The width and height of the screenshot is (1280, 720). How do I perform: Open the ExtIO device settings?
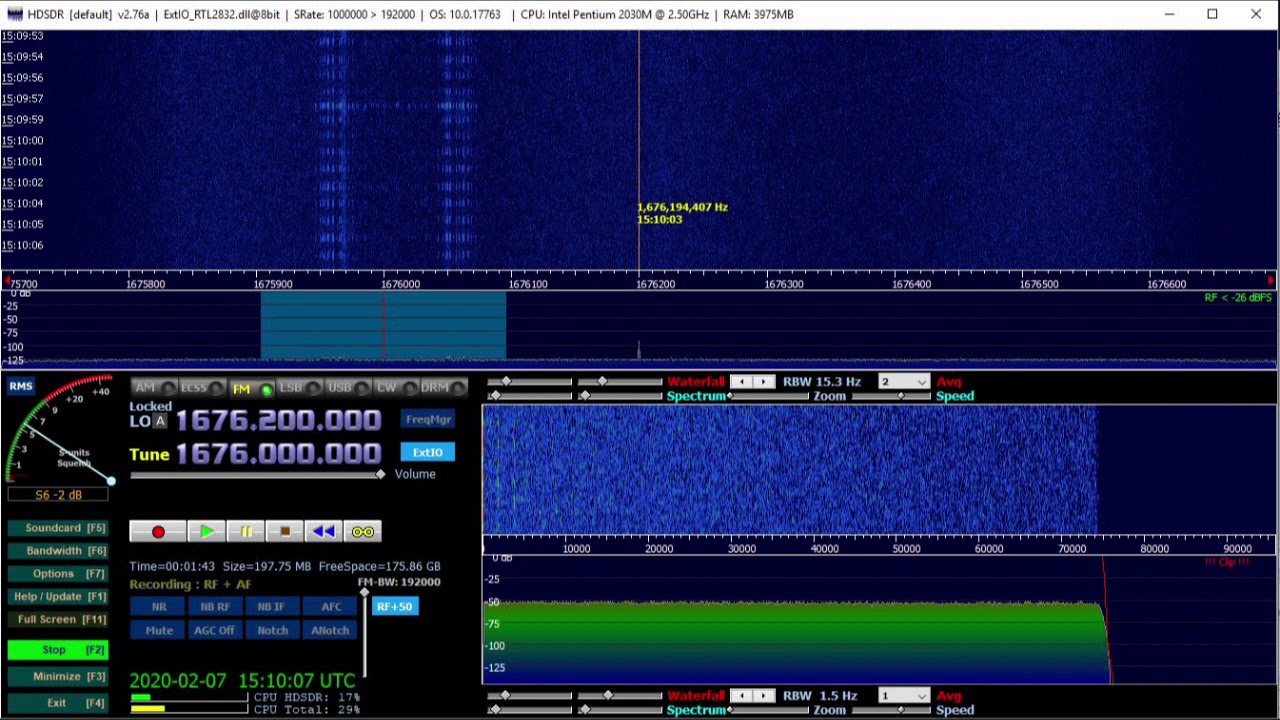[x=428, y=453]
